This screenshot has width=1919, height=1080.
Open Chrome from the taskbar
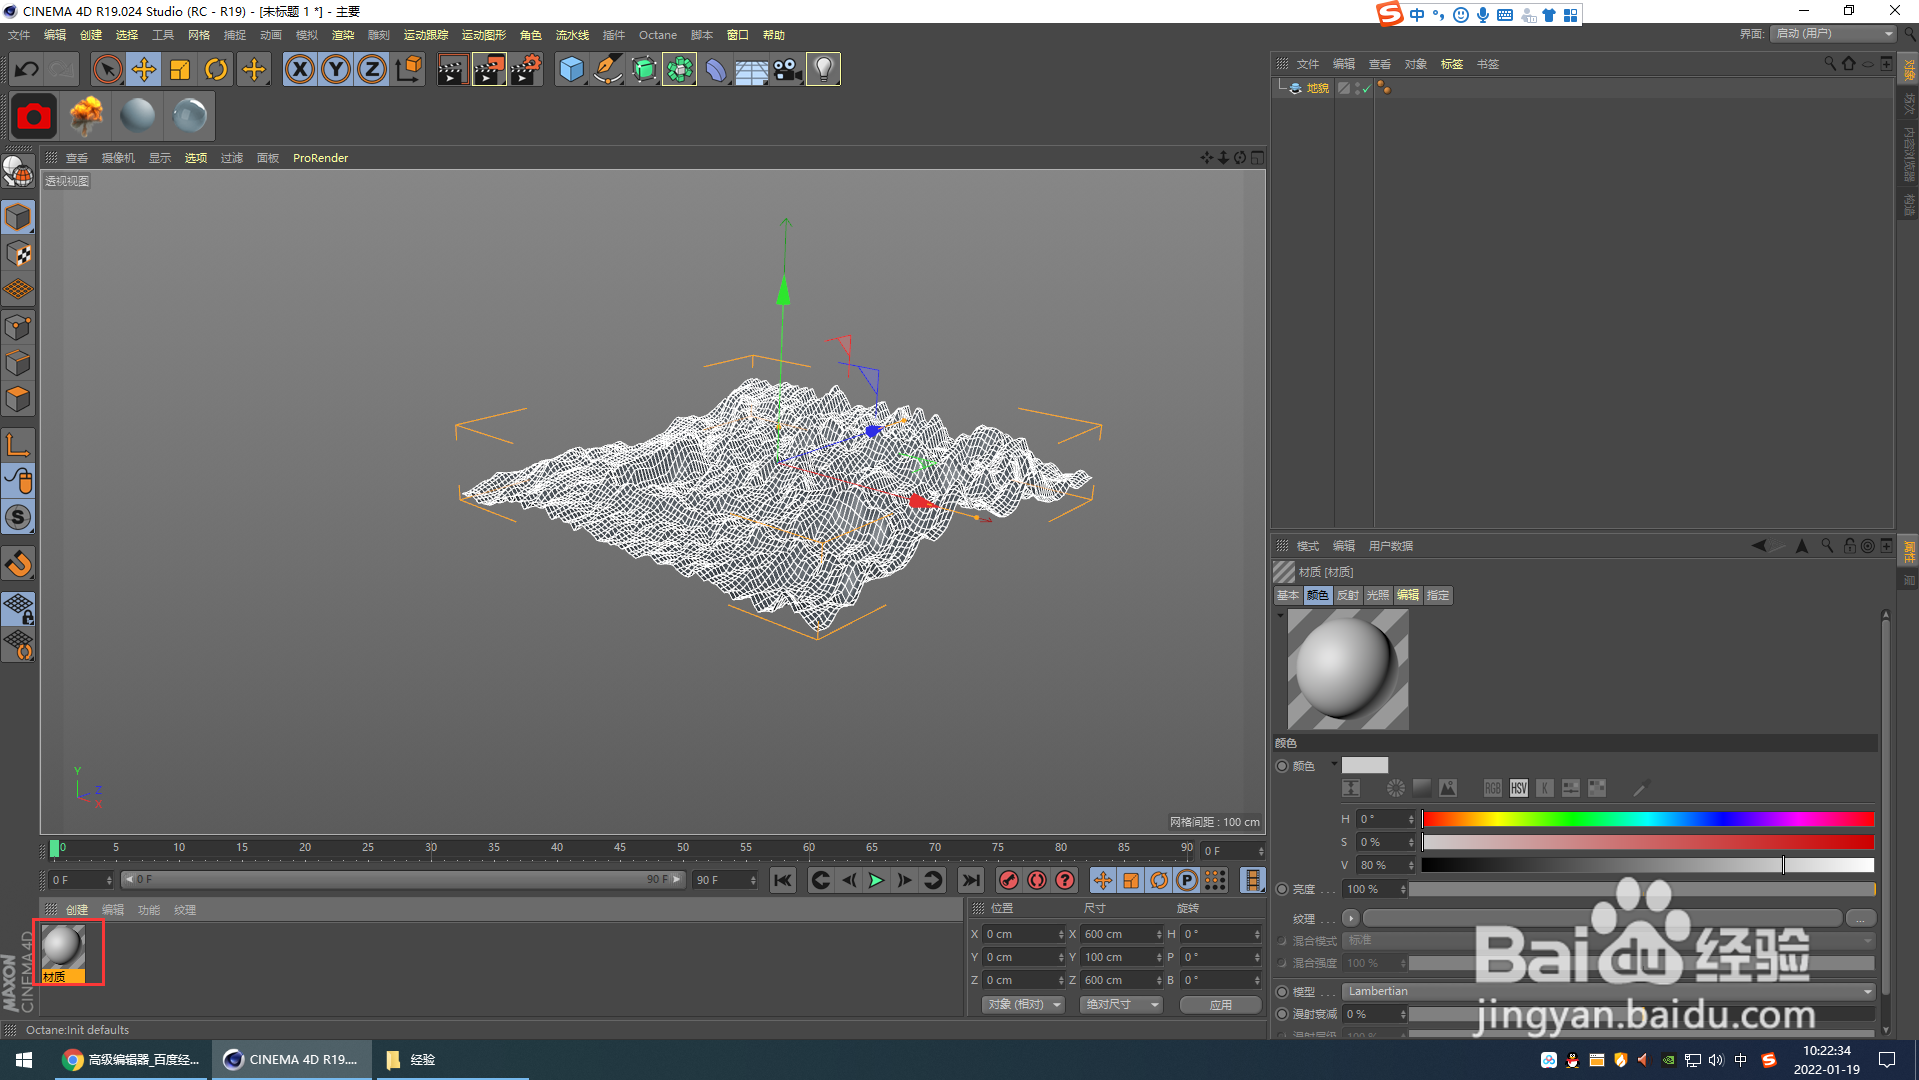[x=132, y=1060]
